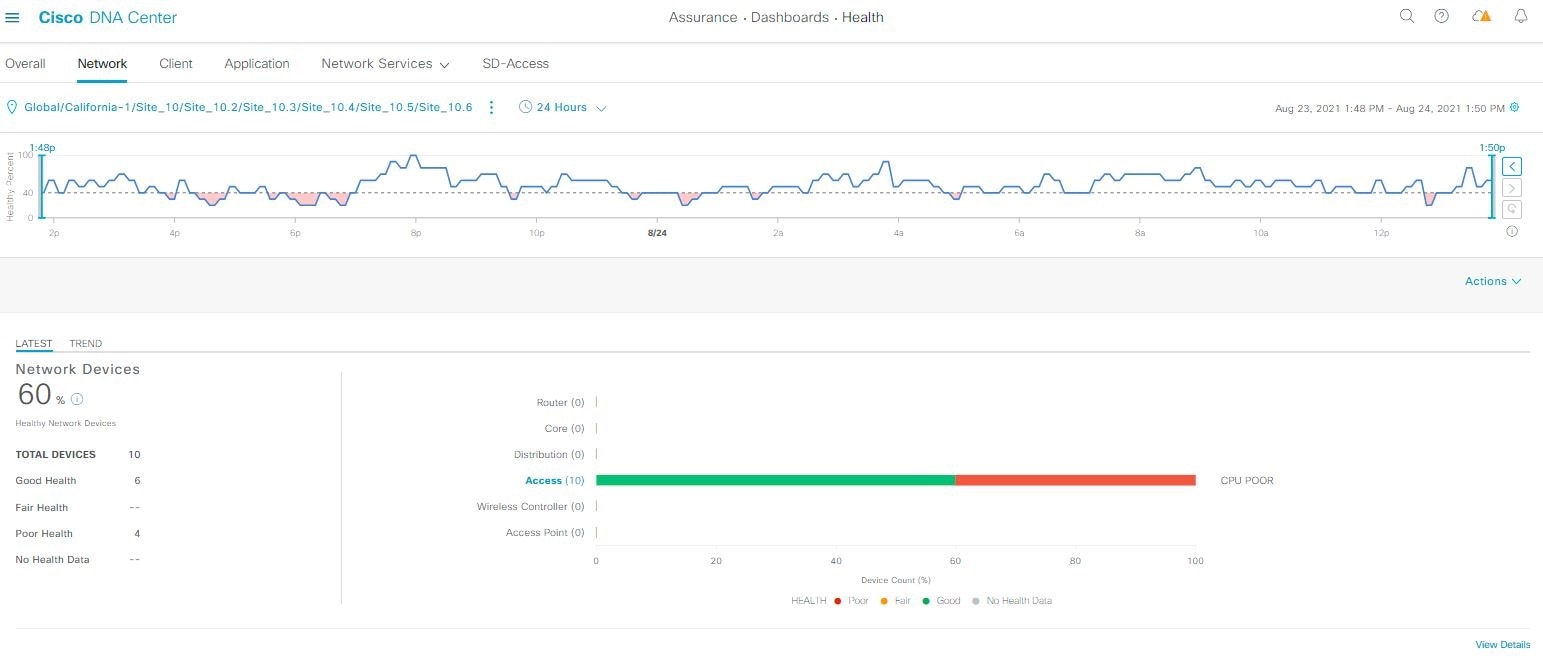Click the Distribution (0) category label
Screen dimensions: 1543x658
[x=549, y=454]
